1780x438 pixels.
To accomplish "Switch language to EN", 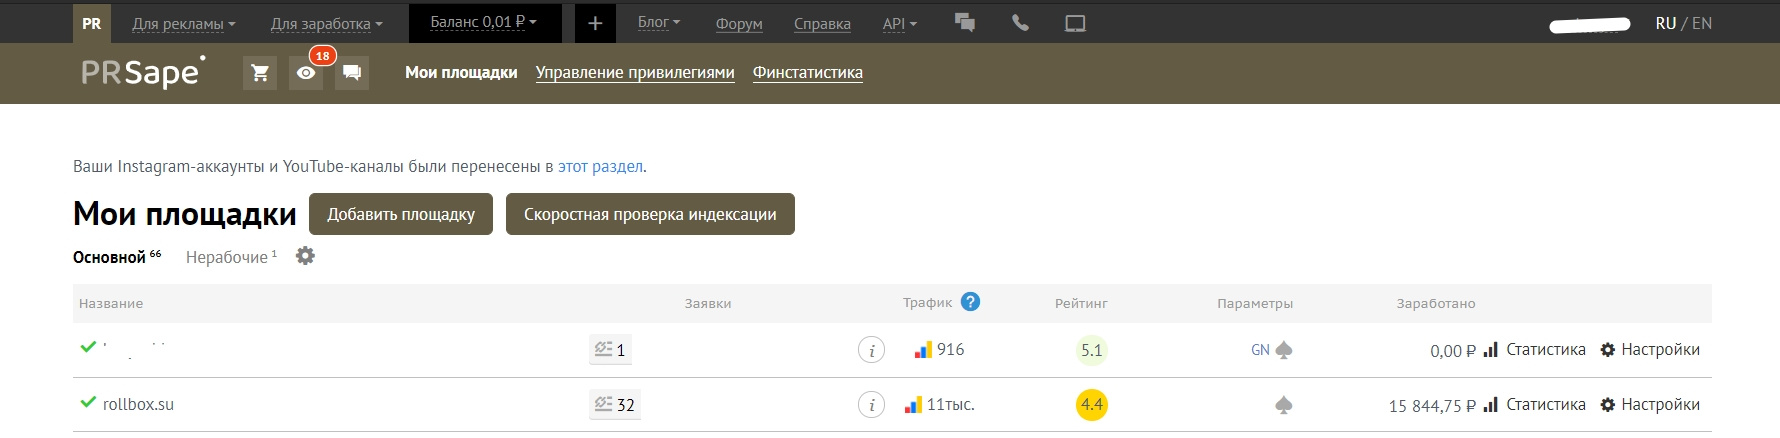I will click(1701, 23).
